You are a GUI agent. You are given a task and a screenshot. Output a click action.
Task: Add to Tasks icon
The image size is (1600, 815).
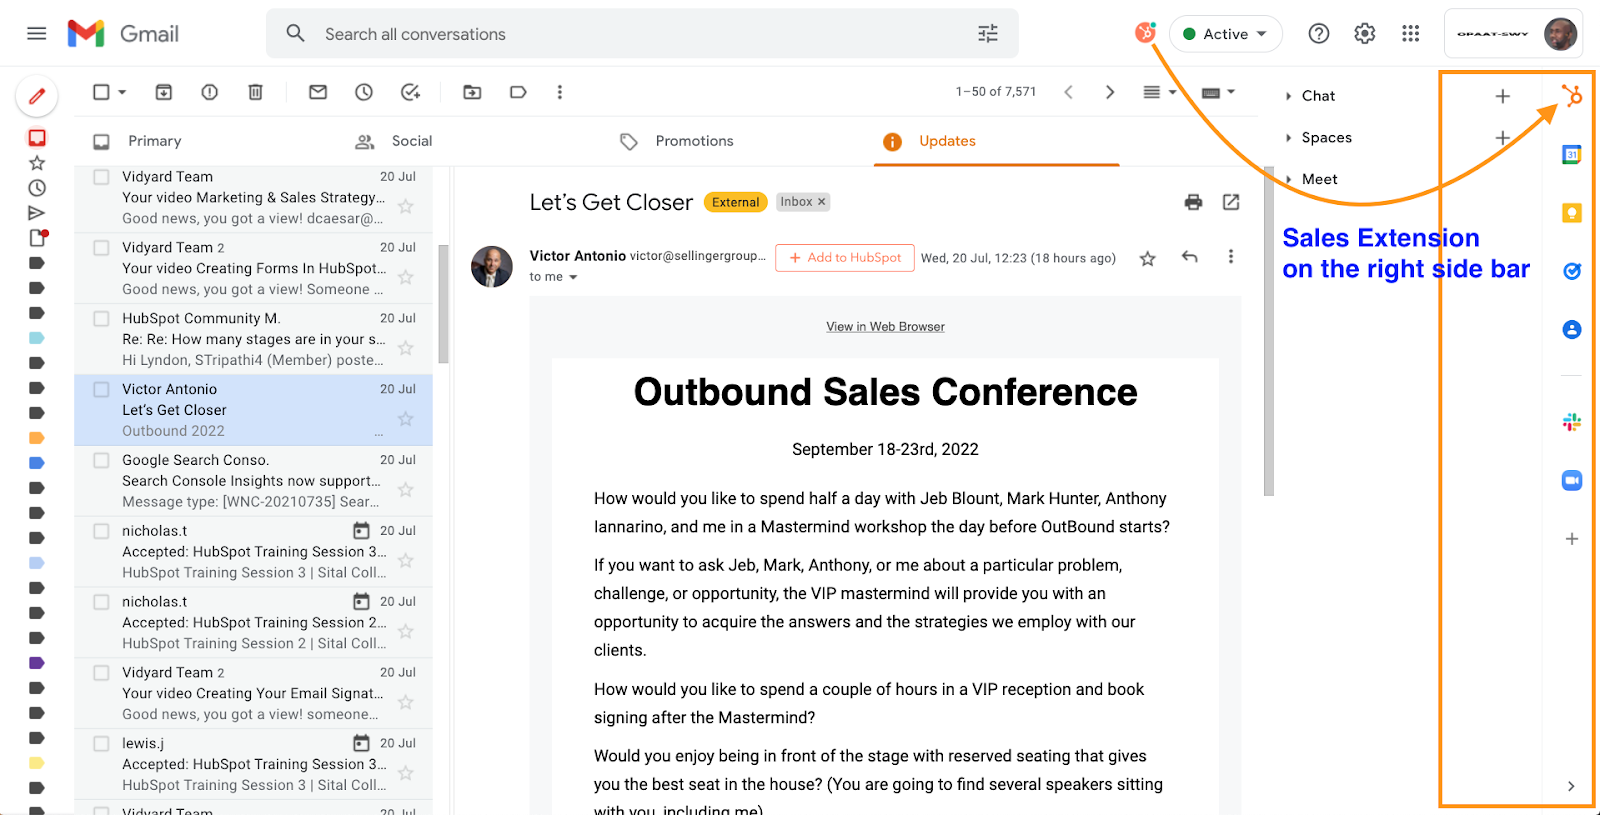coord(410,92)
